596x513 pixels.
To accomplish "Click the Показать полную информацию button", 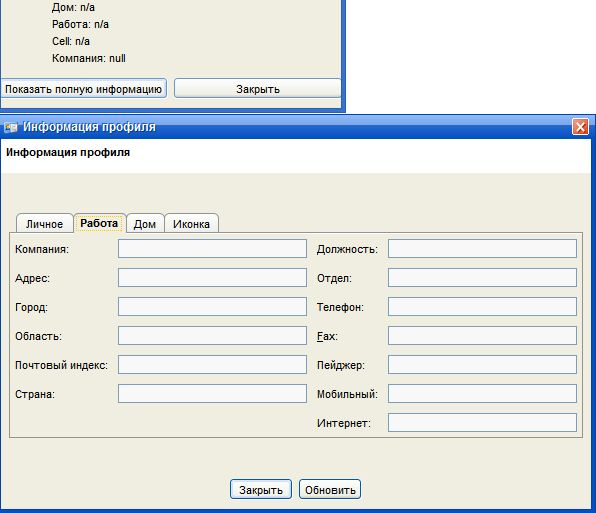I will (x=84, y=89).
